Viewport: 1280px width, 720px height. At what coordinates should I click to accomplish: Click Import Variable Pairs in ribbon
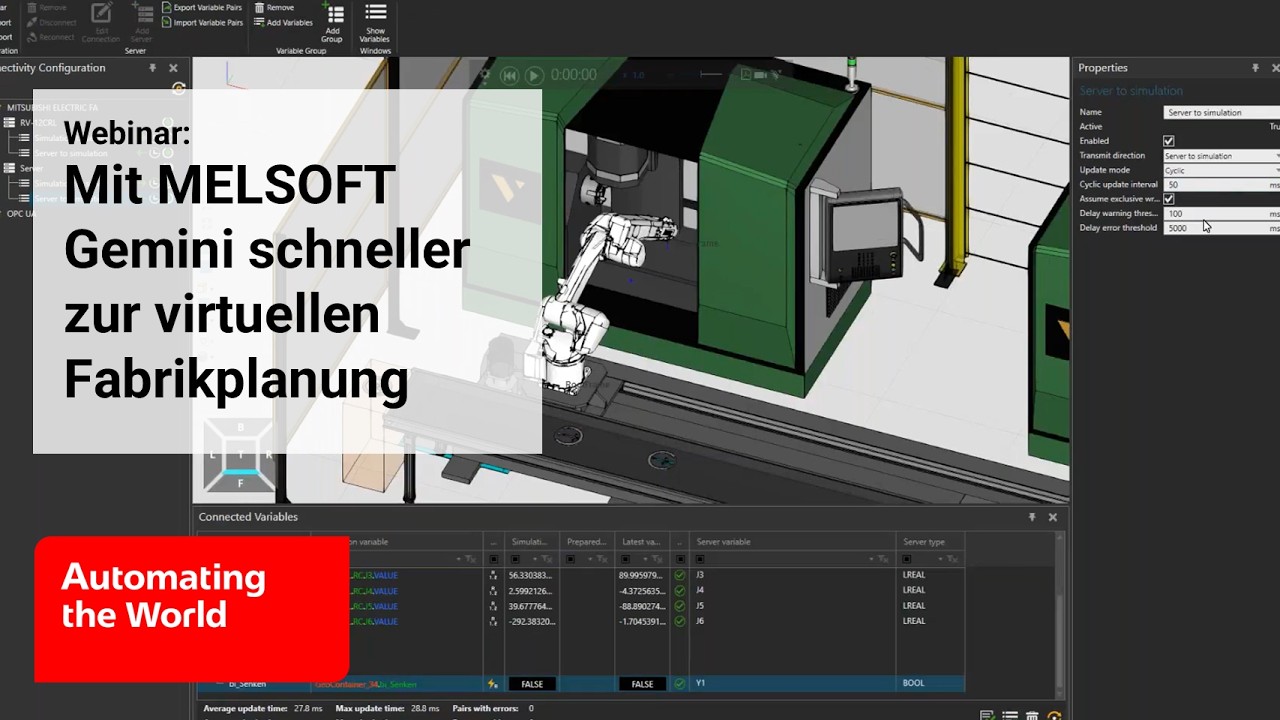tap(201, 22)
